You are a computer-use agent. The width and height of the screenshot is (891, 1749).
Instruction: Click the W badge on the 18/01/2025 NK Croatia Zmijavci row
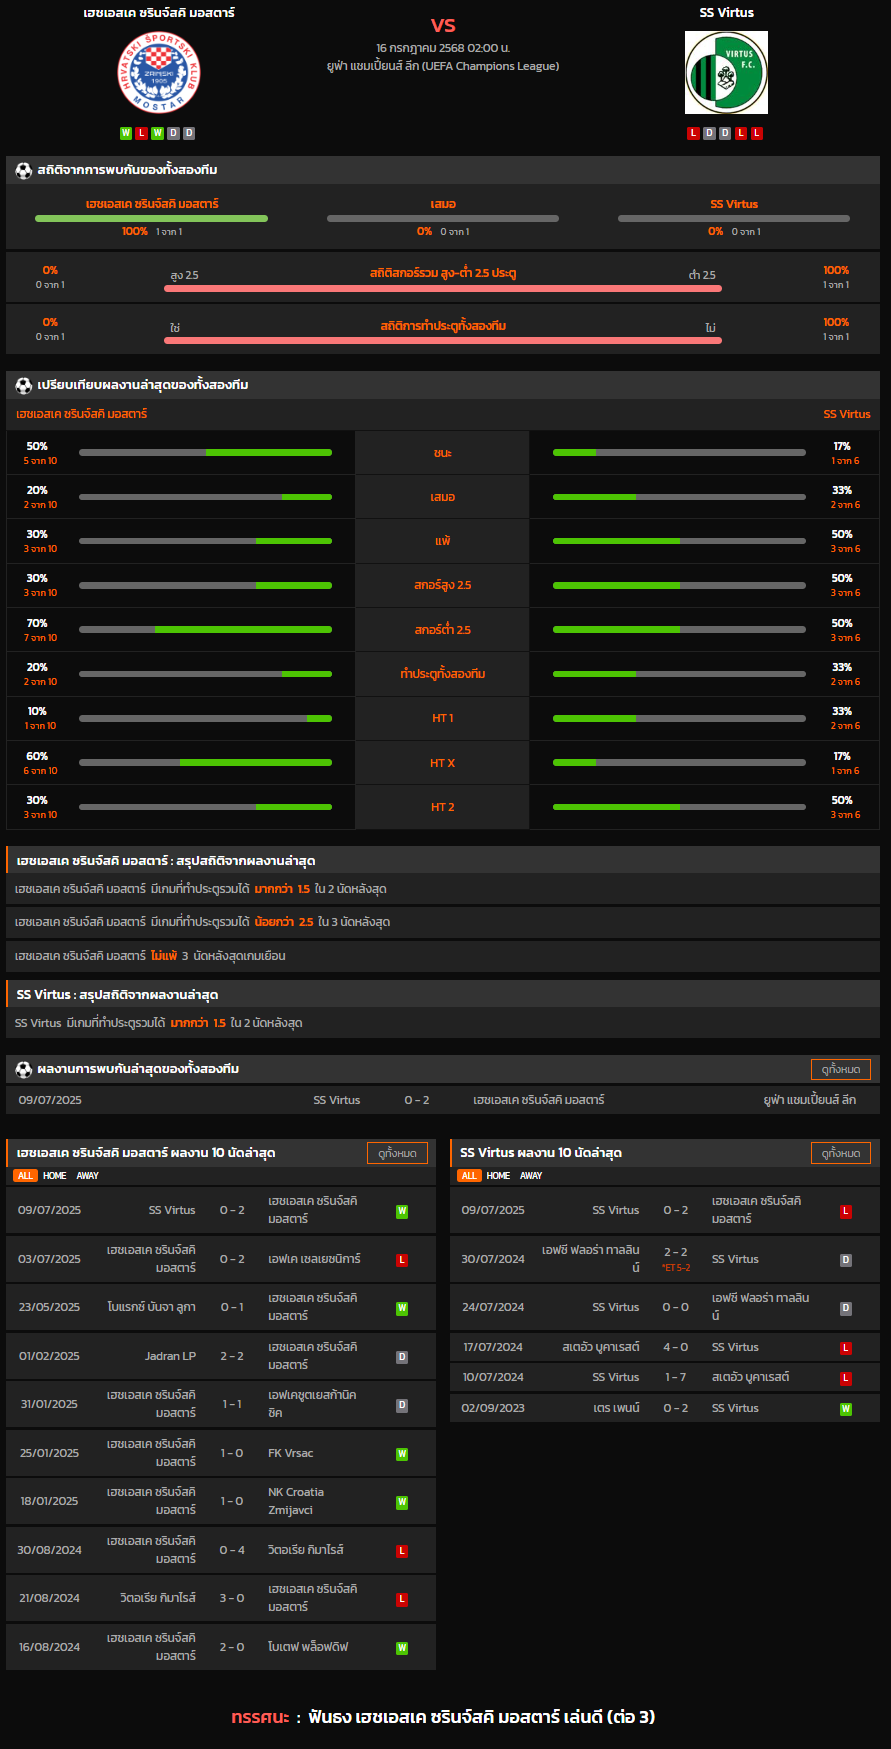pyautogui.click(x=402, y=1502)
